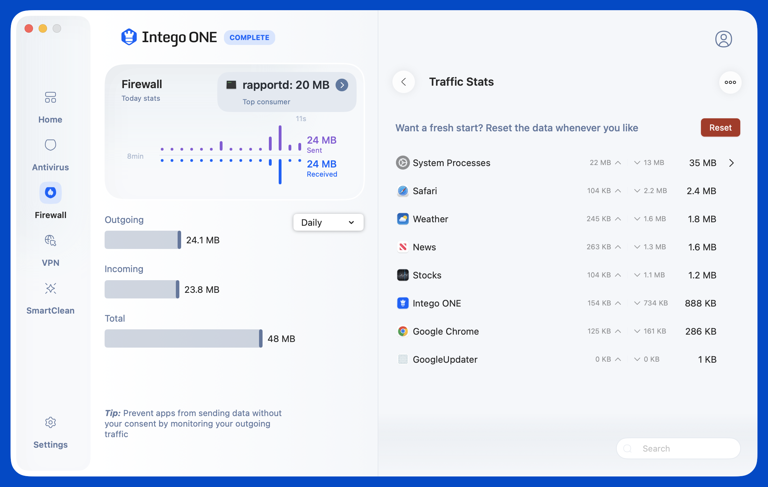Image resolution: width=768 pixels, height=487 pixels.
Task: Expand the System Processes row chevron
Action: pos(731,163)
